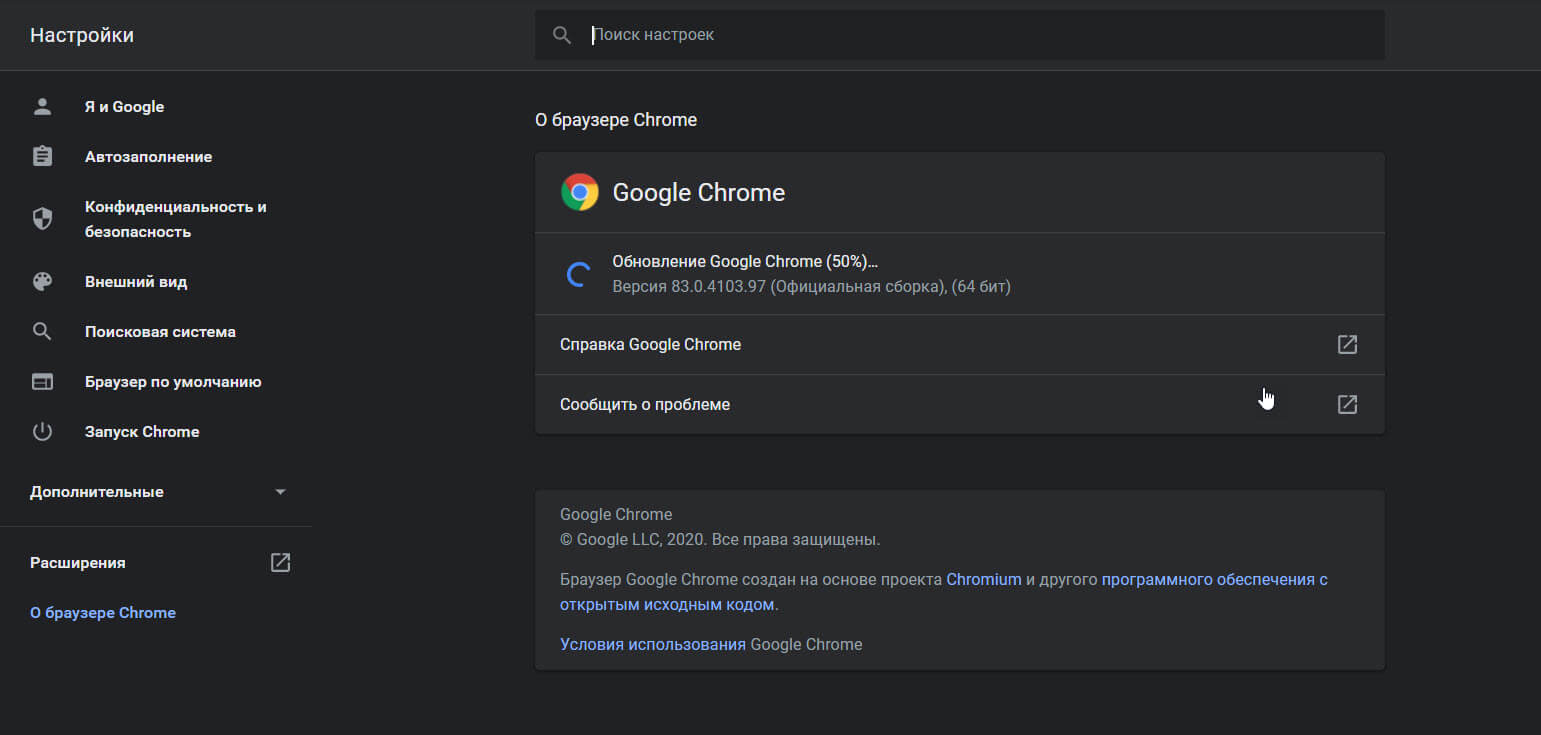1541x735 pixels.
Task: Click the magnifier icon beside Поисковая система
Action: pos(42,332)
